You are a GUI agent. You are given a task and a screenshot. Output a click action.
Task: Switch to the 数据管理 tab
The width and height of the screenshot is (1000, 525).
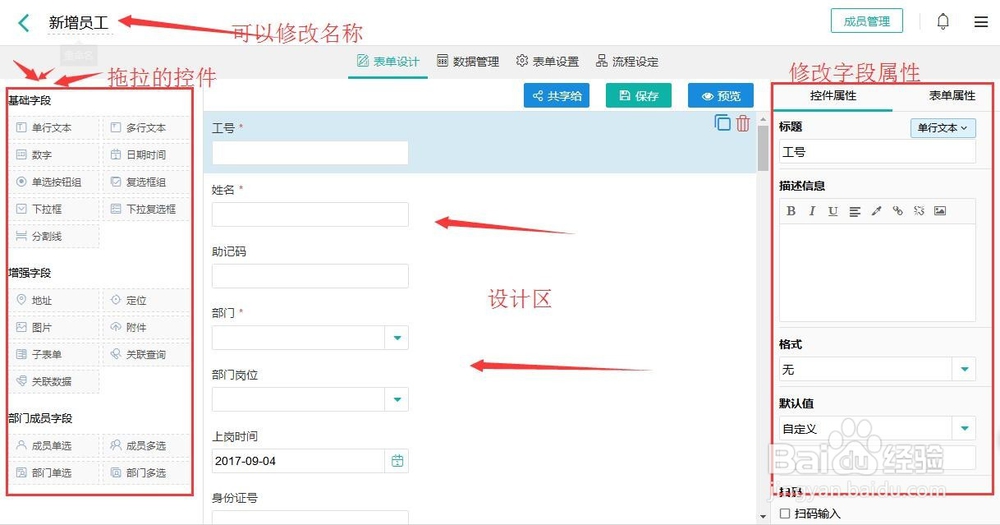tap(468, 61)
